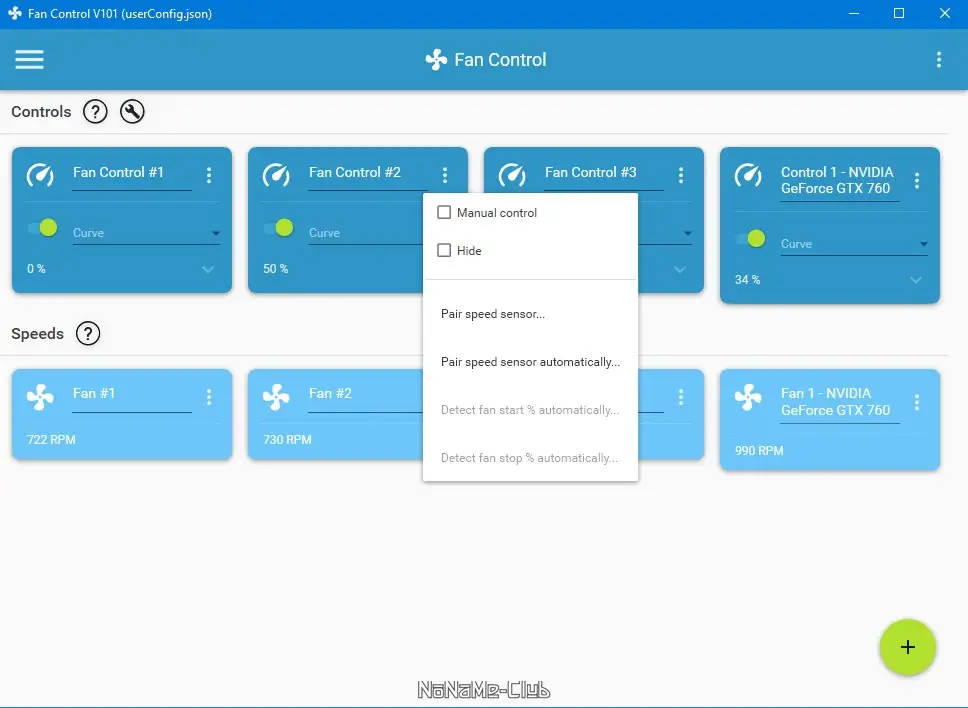Image resolution: width=968 pixels, height=708 pixels.
Task: Click the 0 % value on Fan Control #1
Action: click(x=36, y=269)
